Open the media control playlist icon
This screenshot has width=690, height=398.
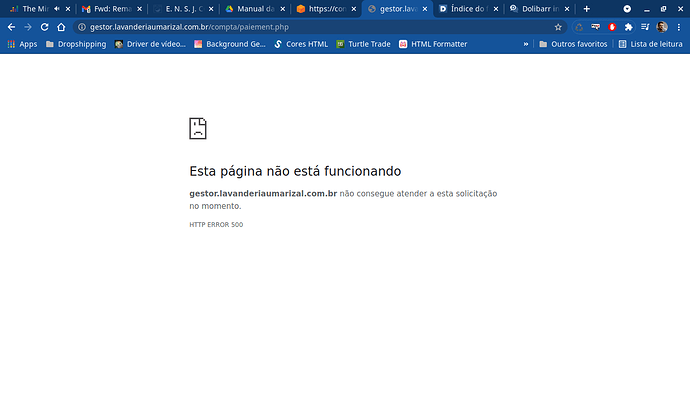point(645,27)
